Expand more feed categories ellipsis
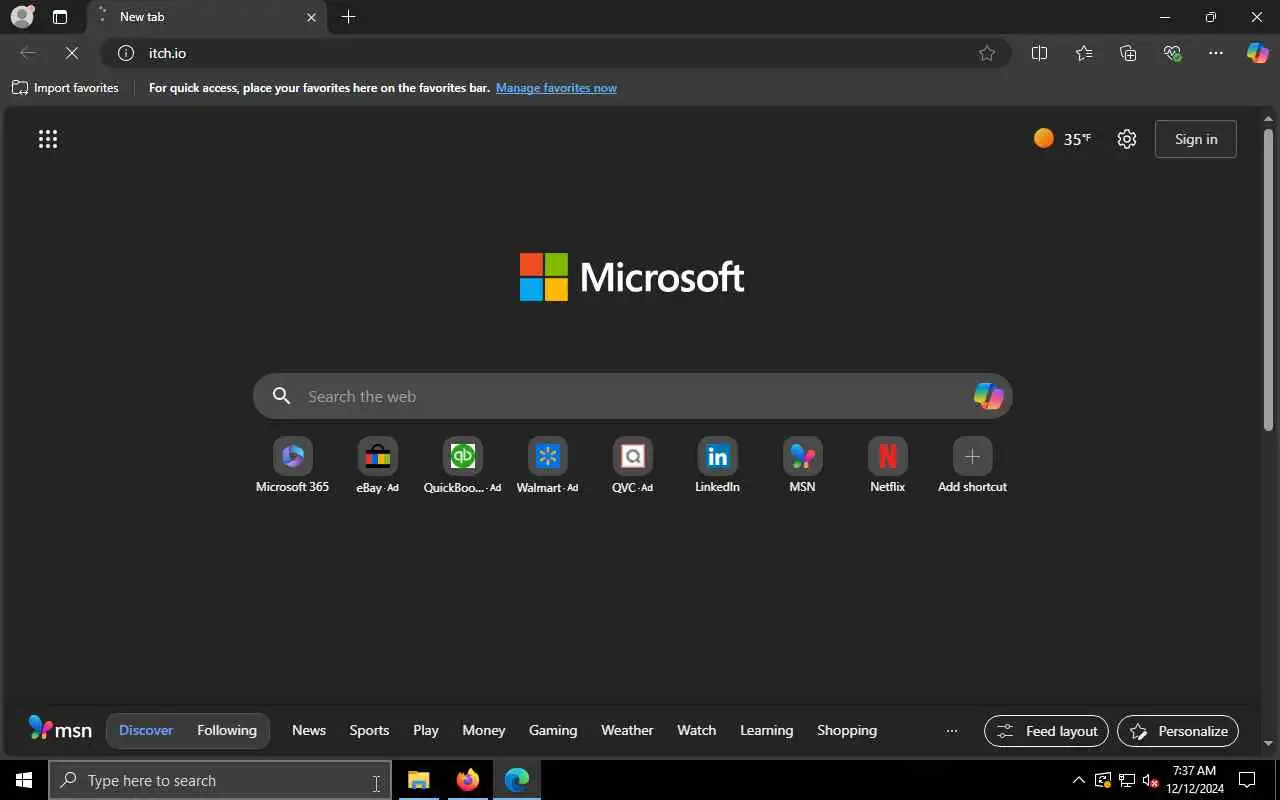Screen dimensions: 1280x800 click(952, 731)
